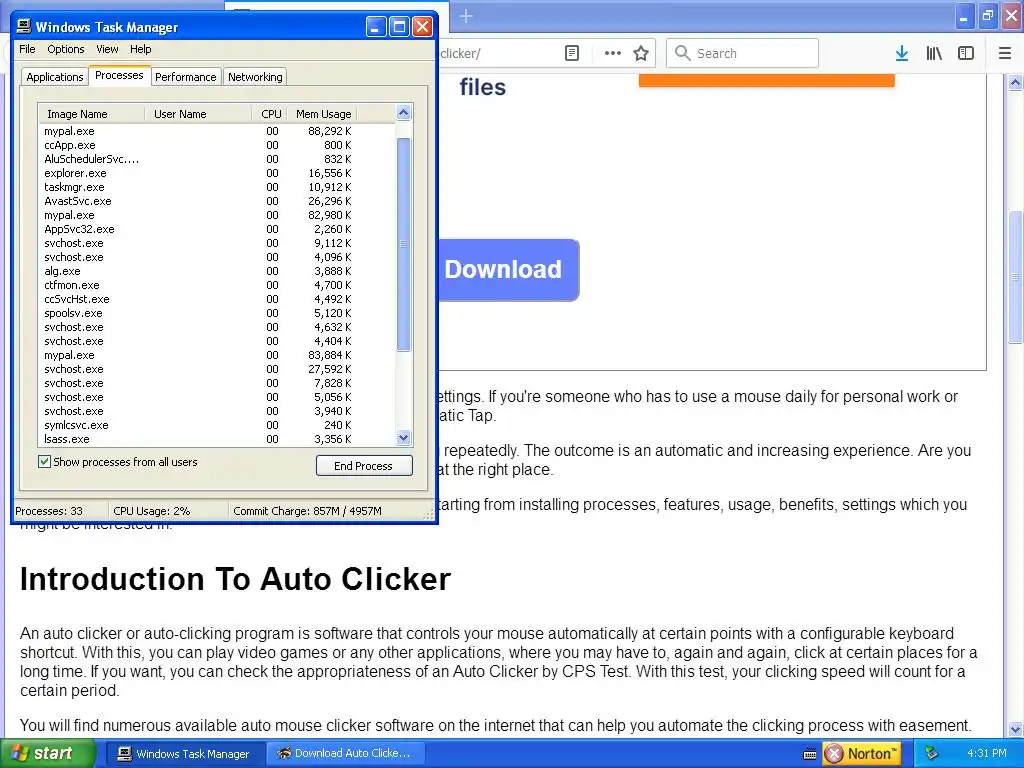Click the process list scrollbar thumb
This screenshot has width=1024, height=768.
tap(404, 244)
